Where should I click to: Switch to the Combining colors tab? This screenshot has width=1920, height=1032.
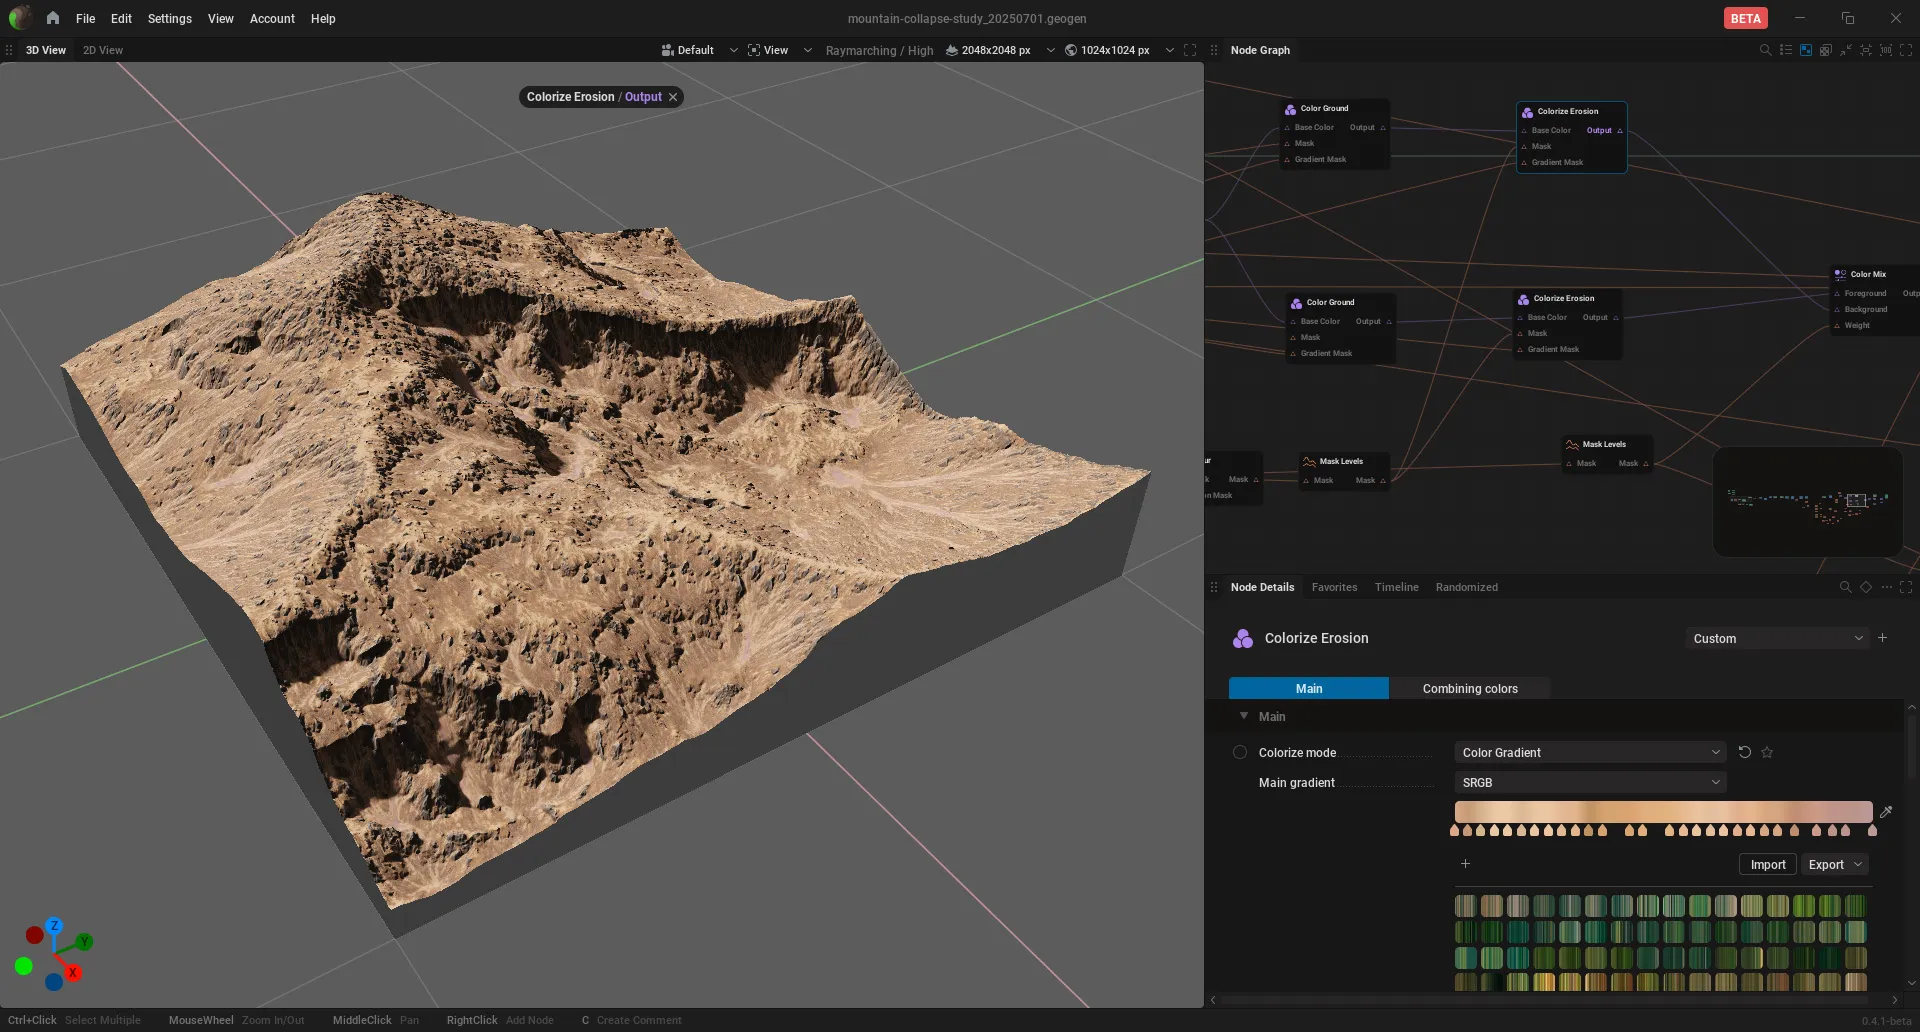(1470, 688)
